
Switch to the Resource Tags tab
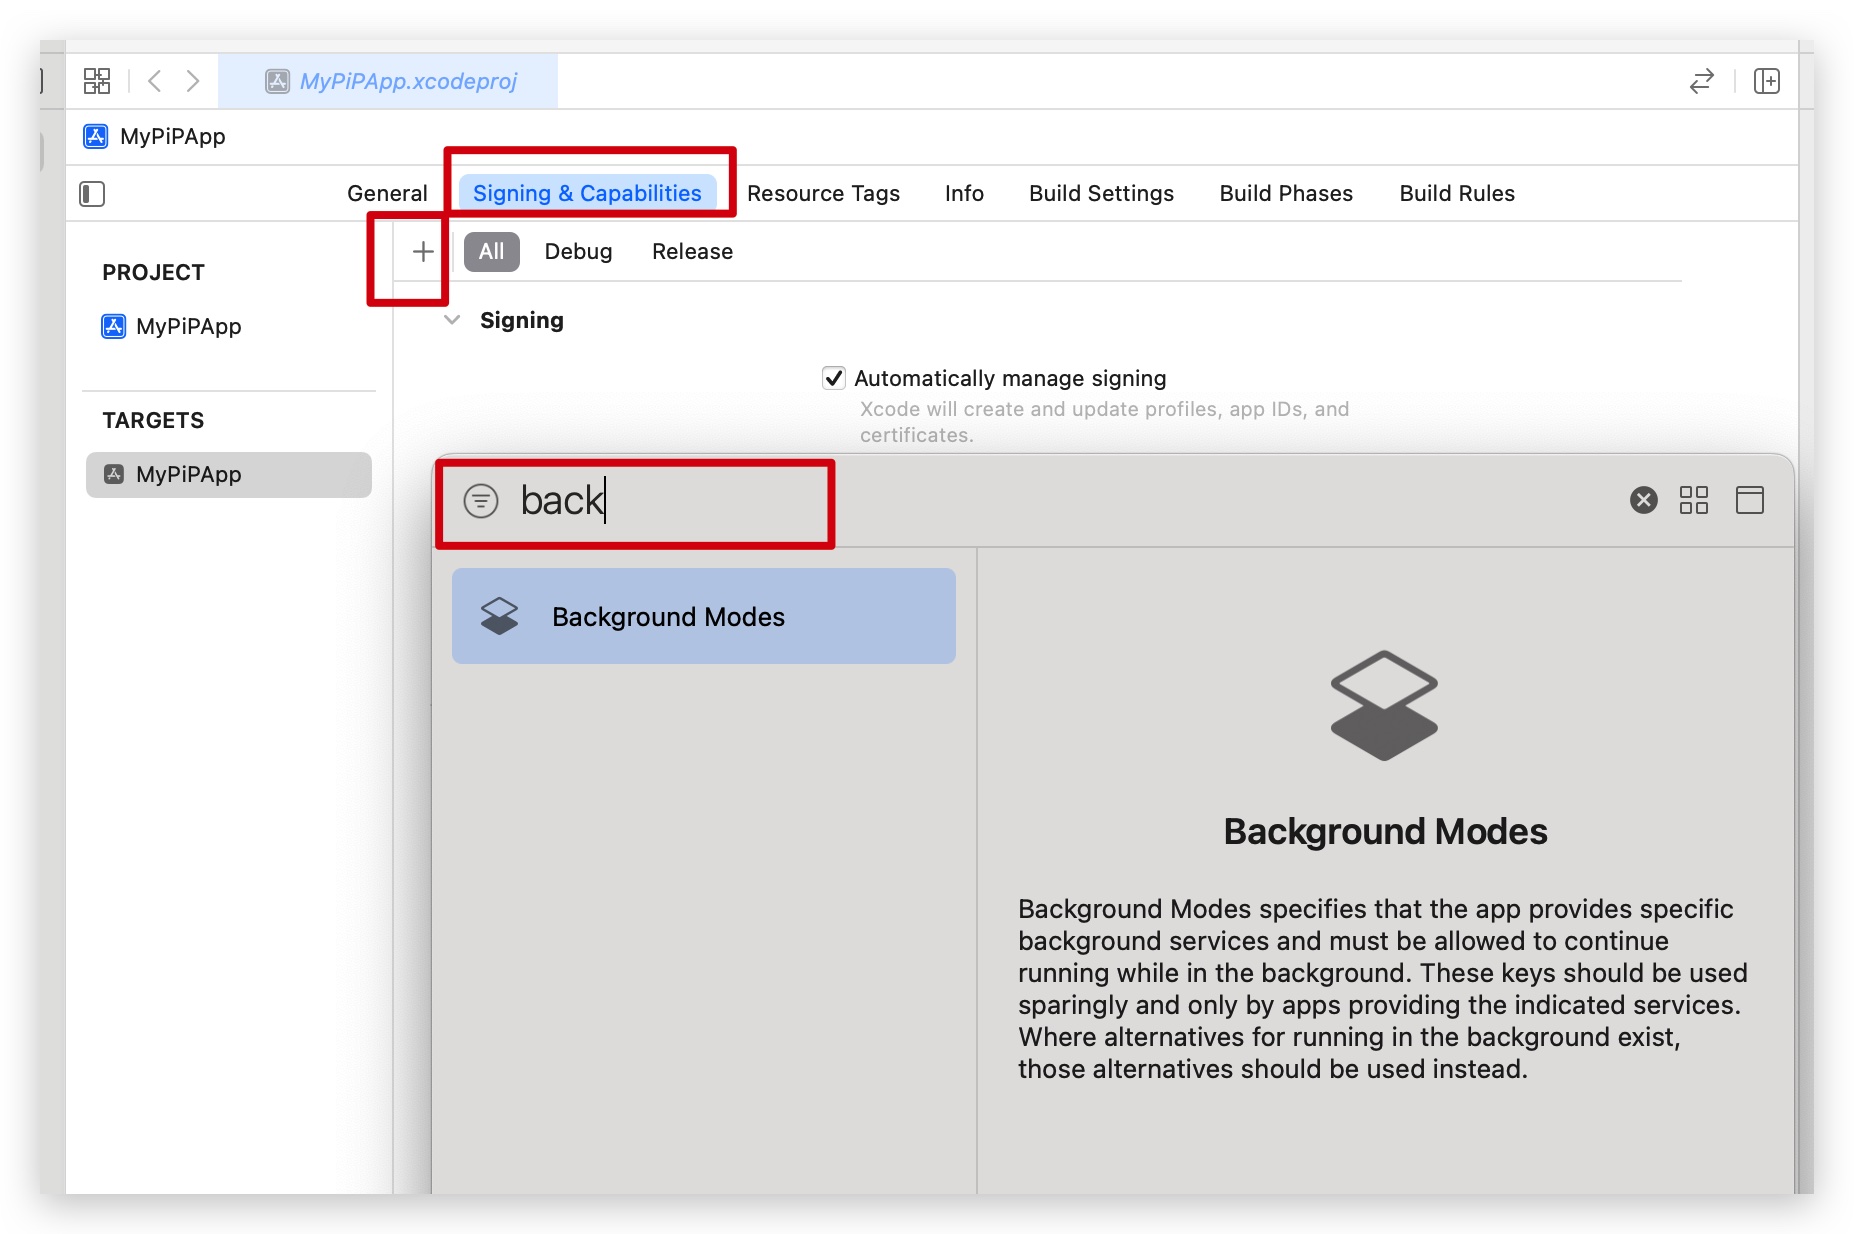tap(823, 194)
